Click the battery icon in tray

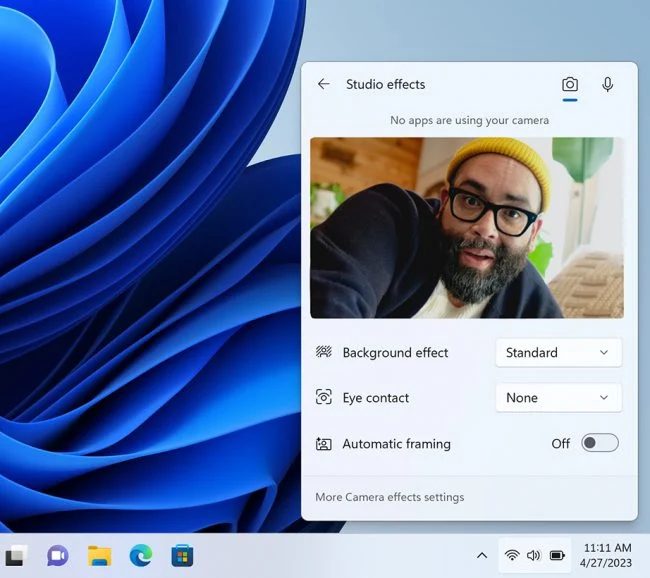(557, 555)
